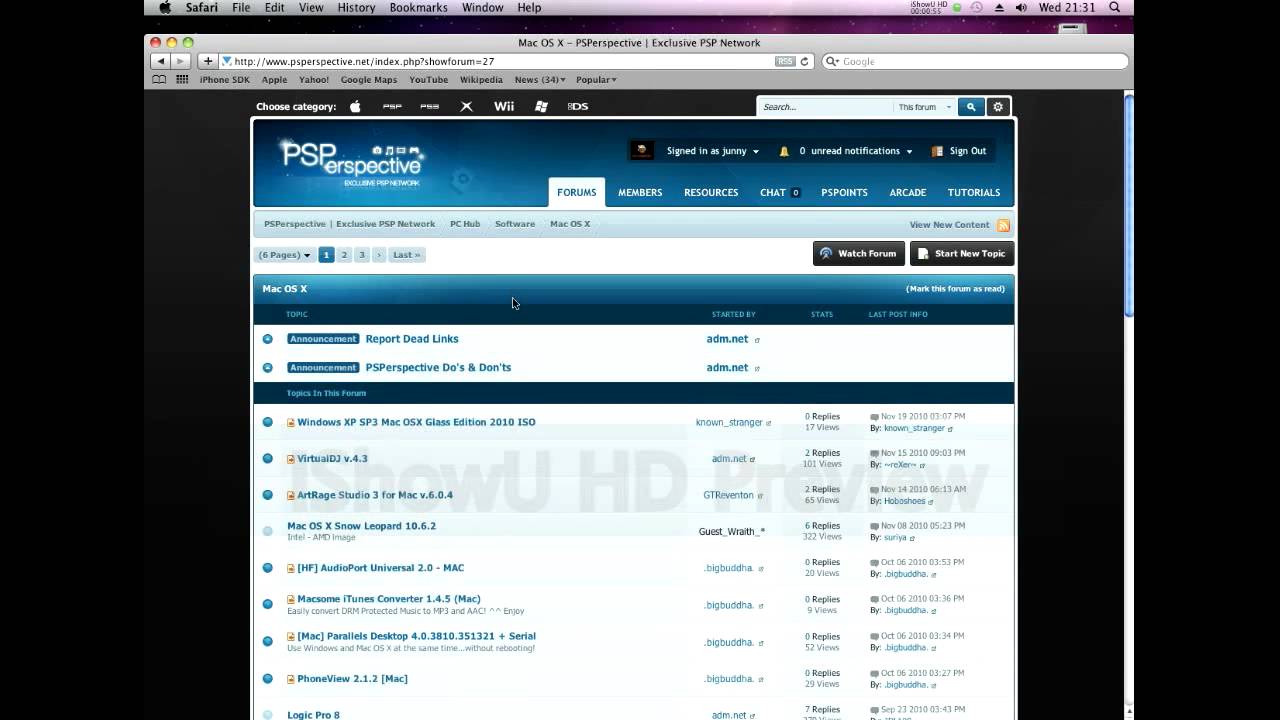Open Safari History menu

tap(356, 7)
